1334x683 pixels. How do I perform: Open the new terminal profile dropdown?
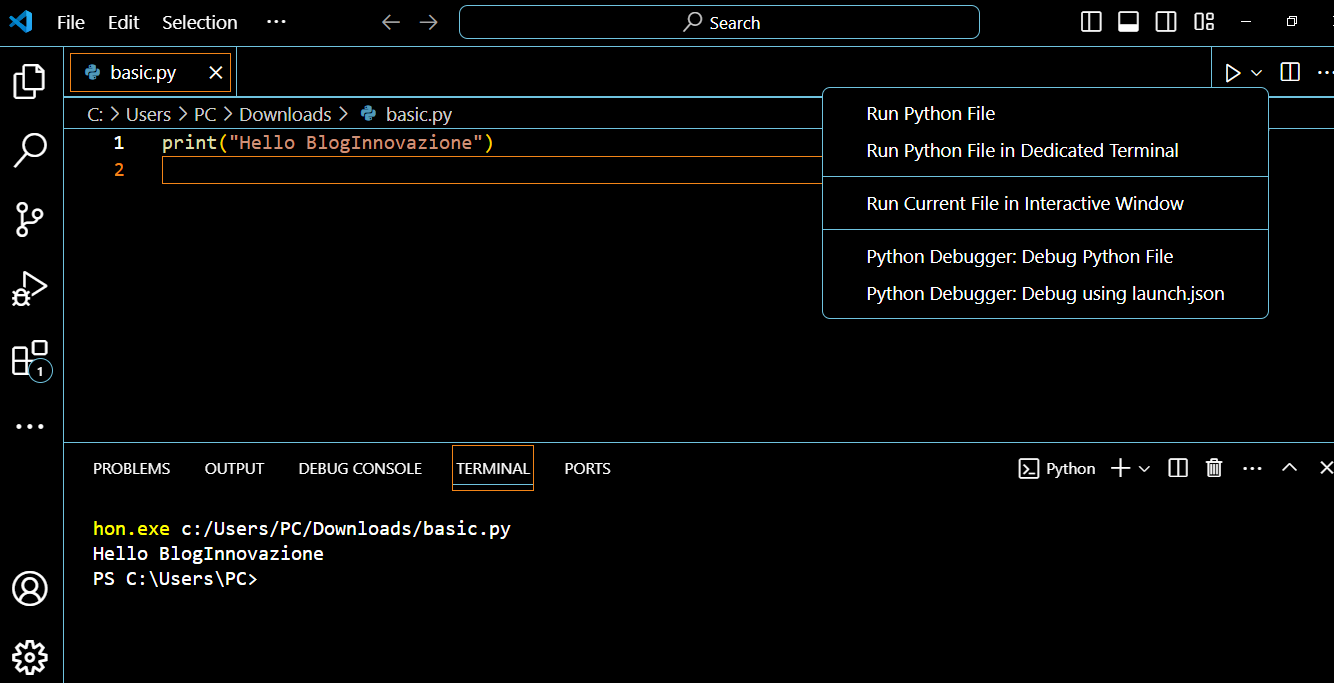click(x=1142, y=468)
